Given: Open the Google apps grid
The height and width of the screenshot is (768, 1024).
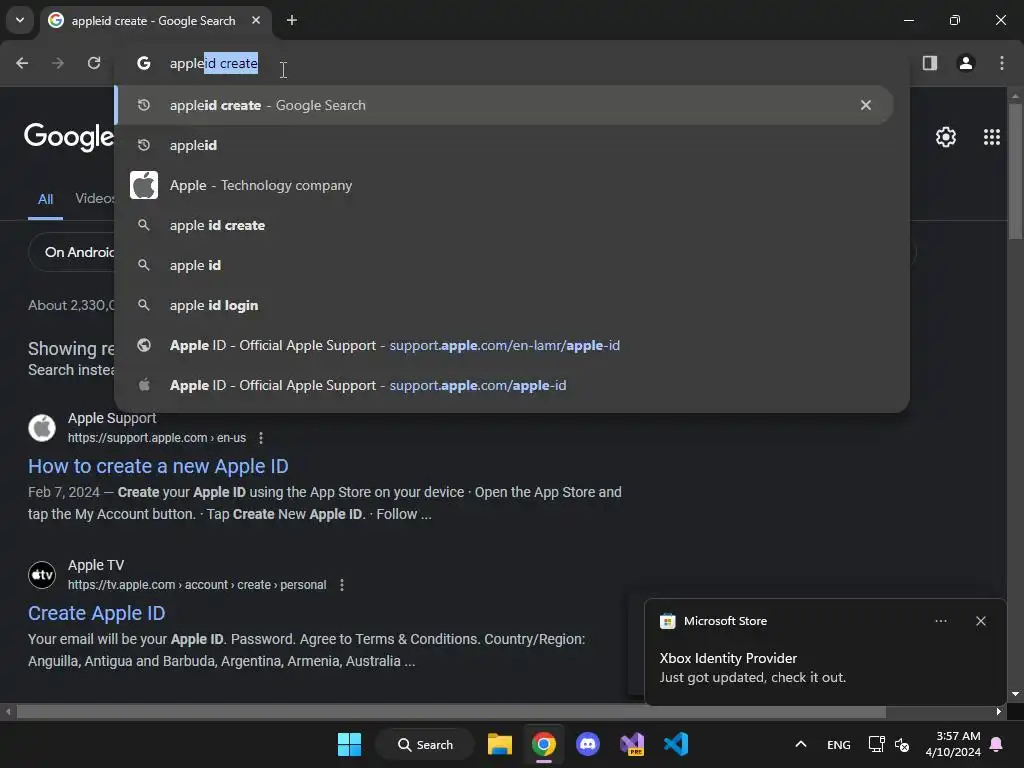Looking at the screenshot, I should [x=991, y=137].
